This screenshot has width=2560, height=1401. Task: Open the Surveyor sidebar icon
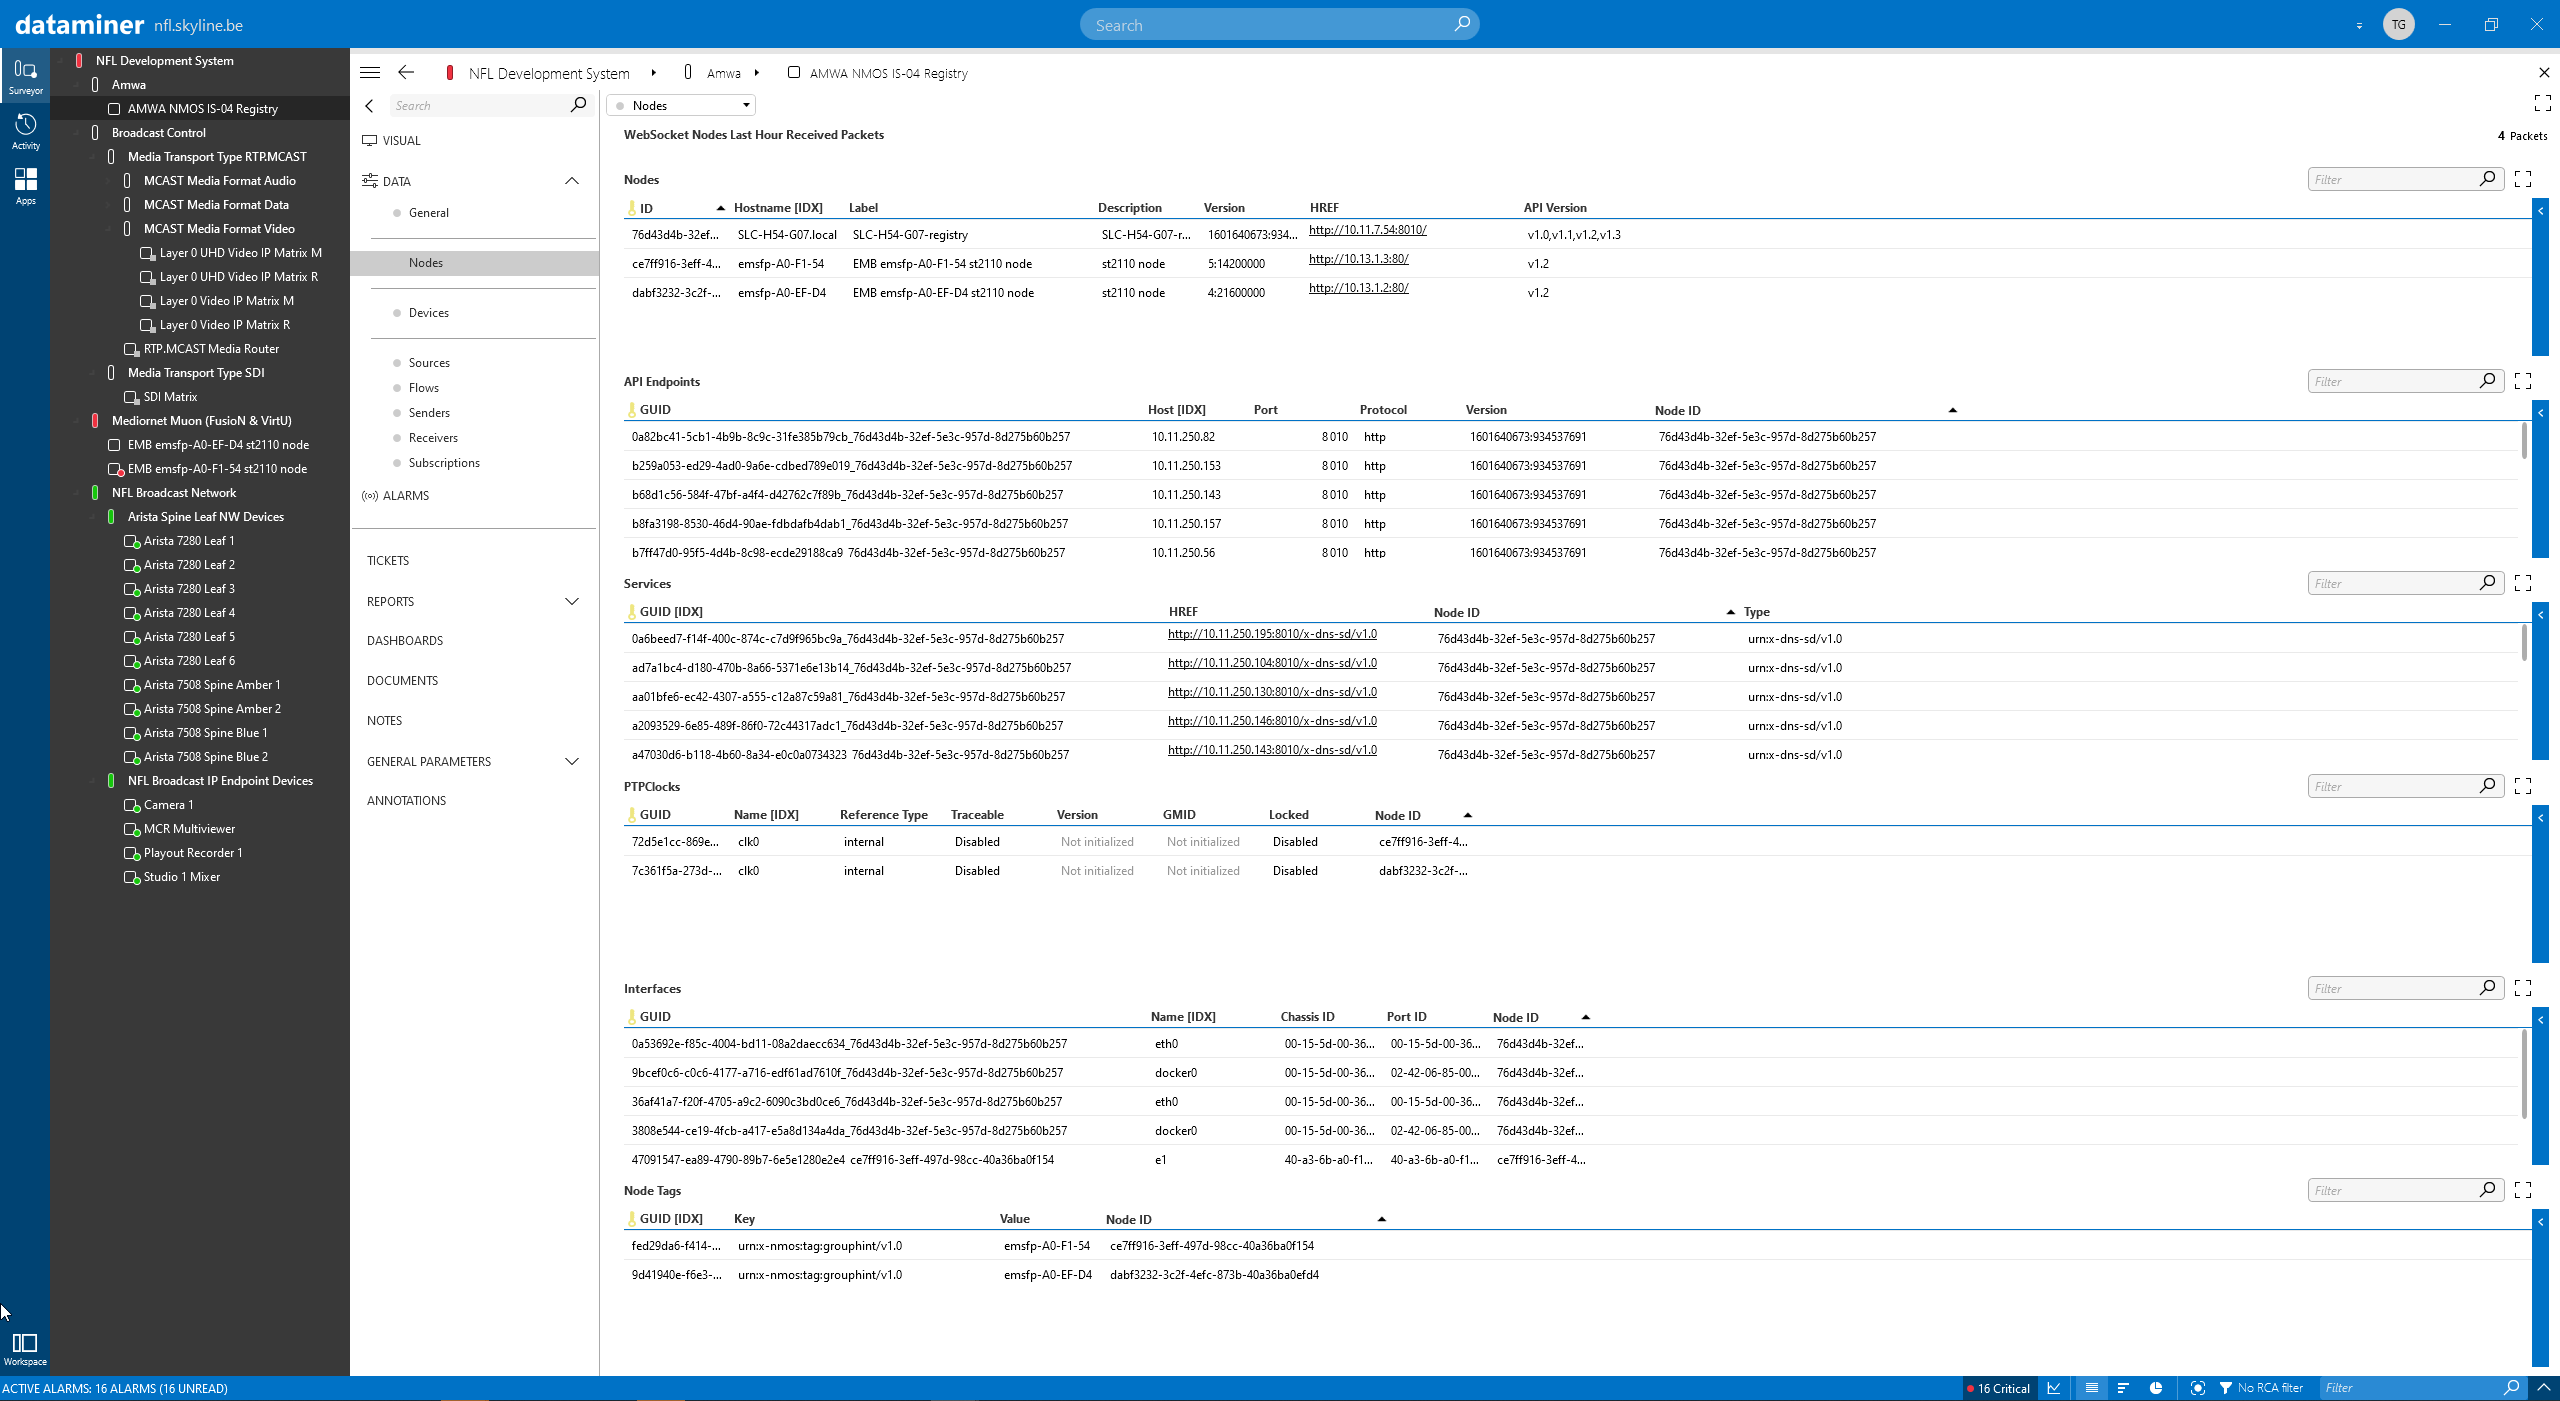pyautogui.click(x=25, y=76)
